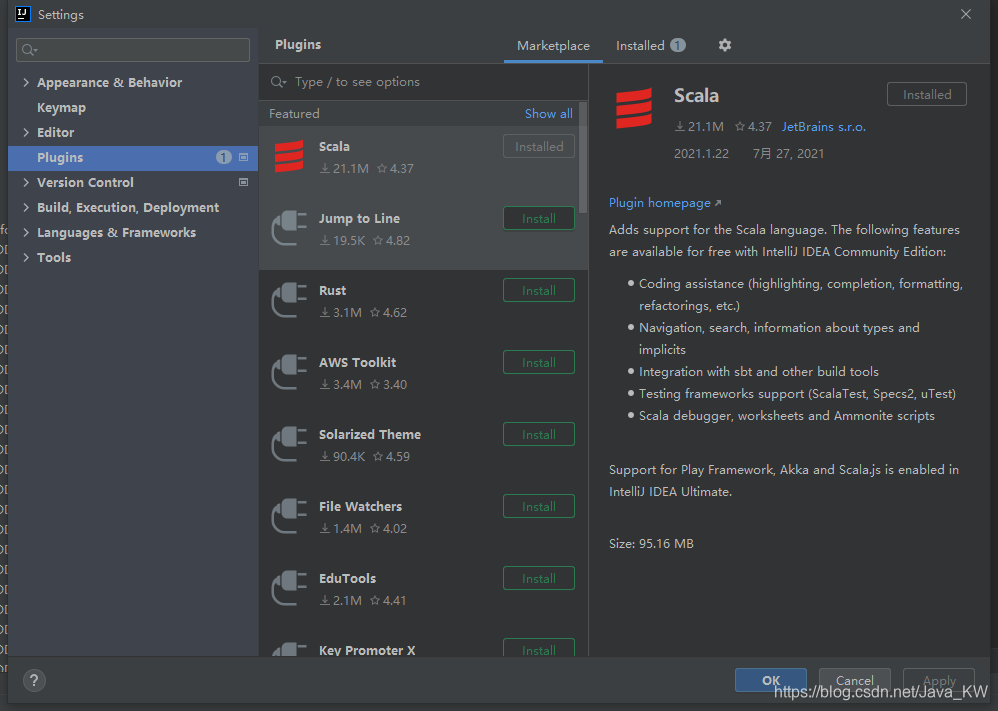Select the EduTools plugin name
The height and width of the screenshot is (711, 998).
pyautogui.click(x=347, y=578)
